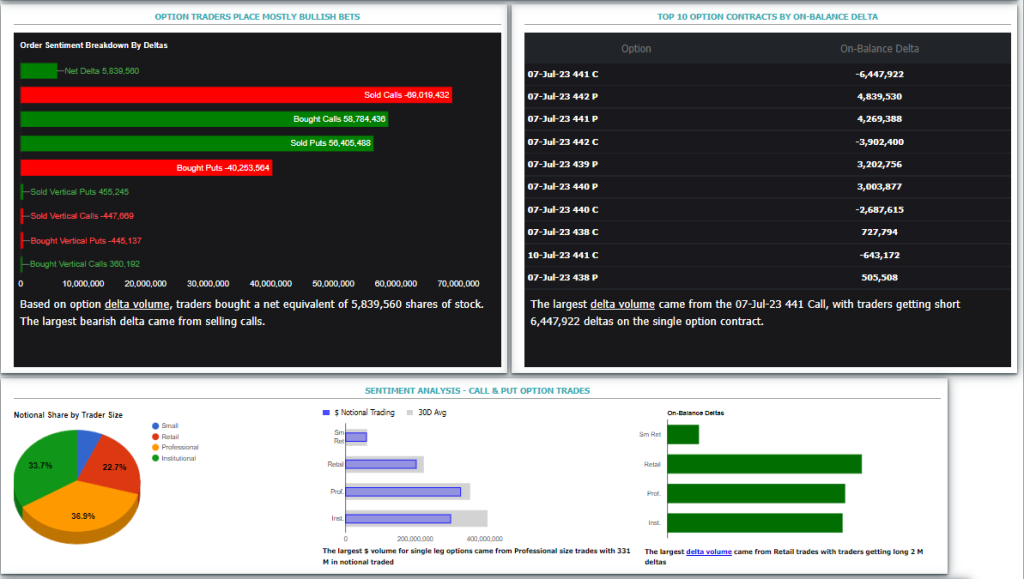The image size is (1024, 579).
Task: Select the 07-Jul-23 438 P row
Action: 767,277
